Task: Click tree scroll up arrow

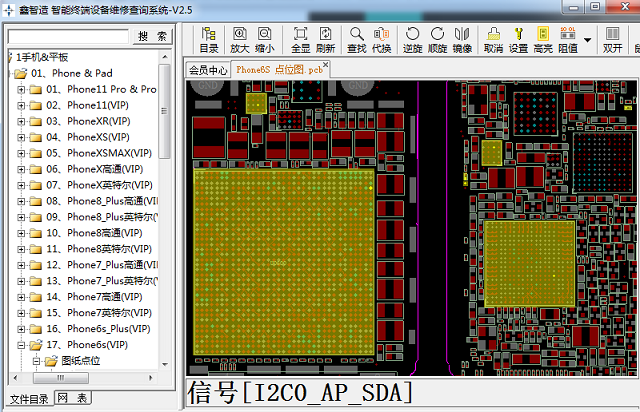Action: click(x=164, y=57)
